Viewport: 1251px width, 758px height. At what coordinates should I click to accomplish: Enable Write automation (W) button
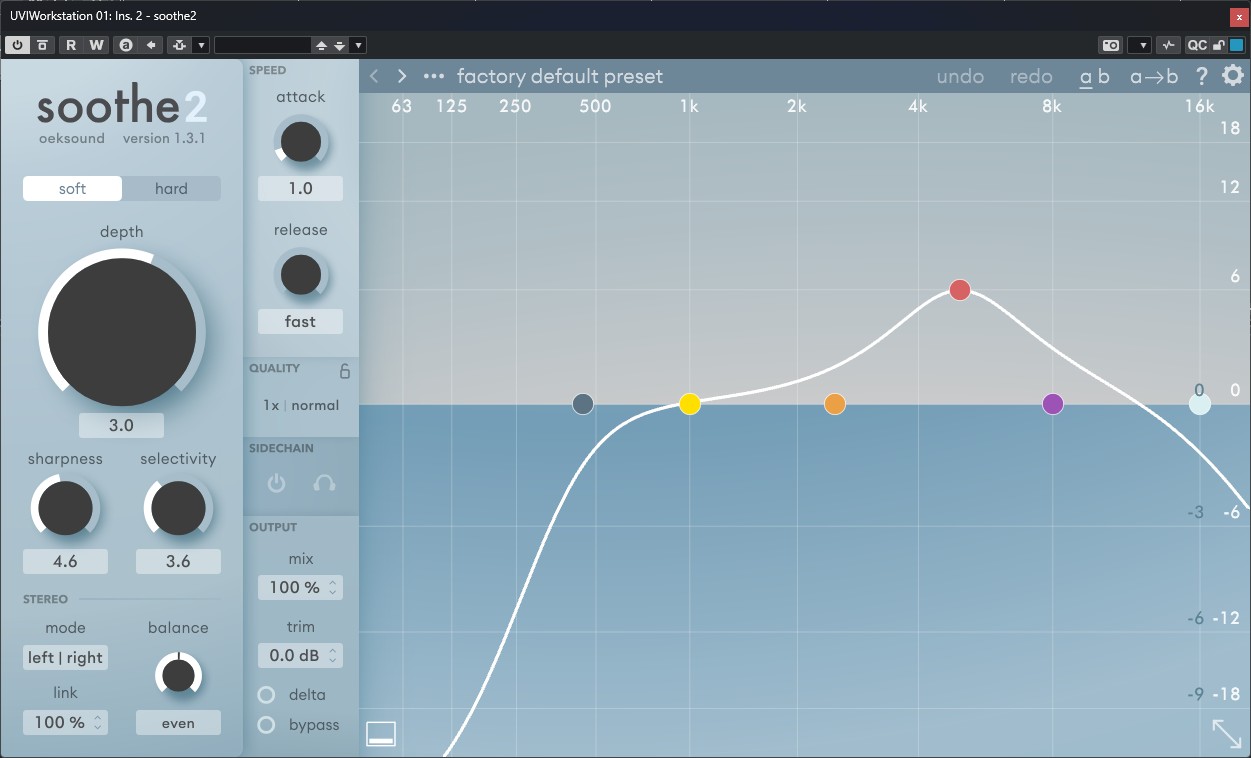click(x=96, y=45)
